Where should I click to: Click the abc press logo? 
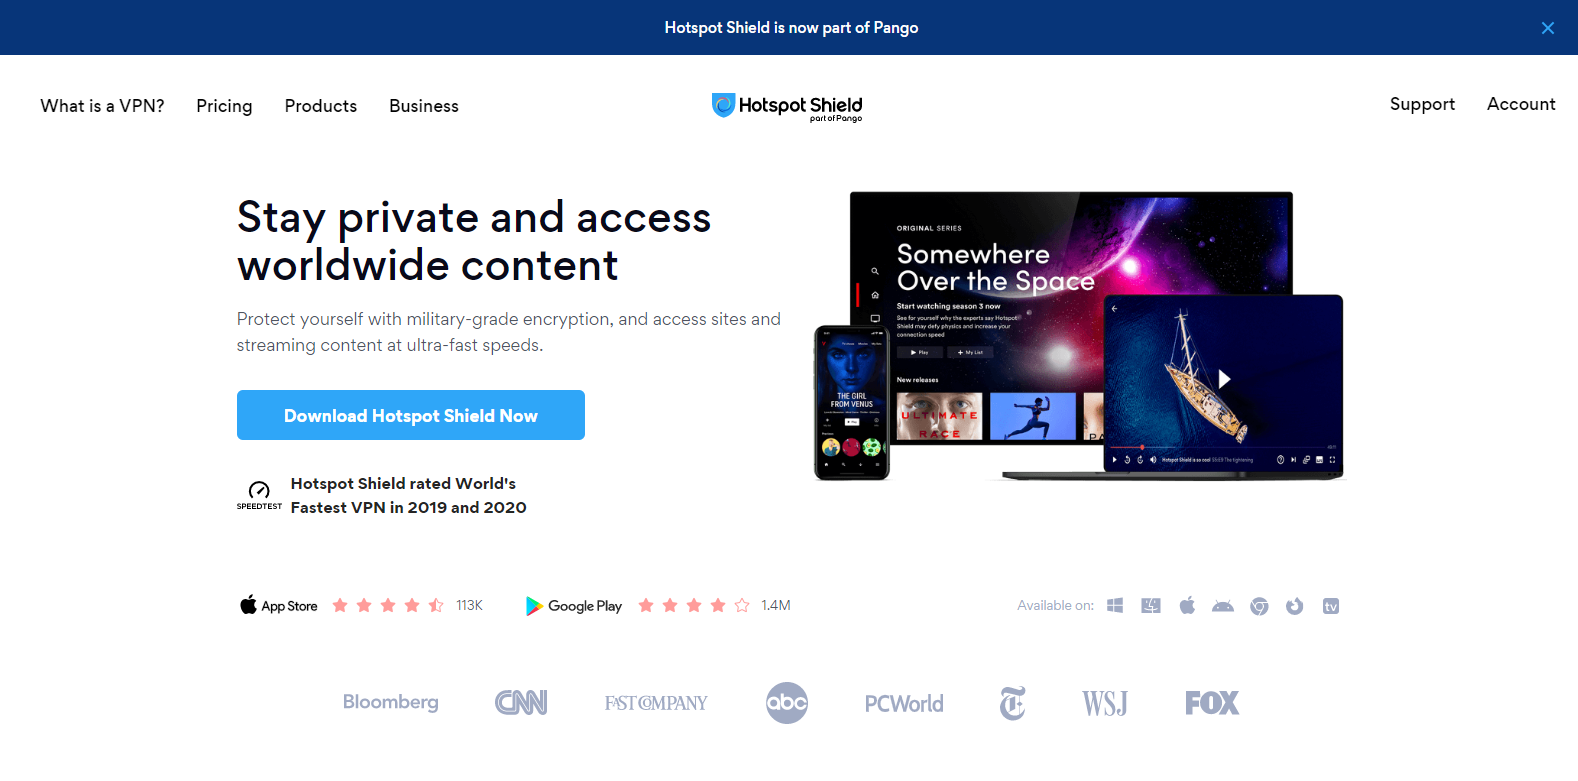pos(787,703)
